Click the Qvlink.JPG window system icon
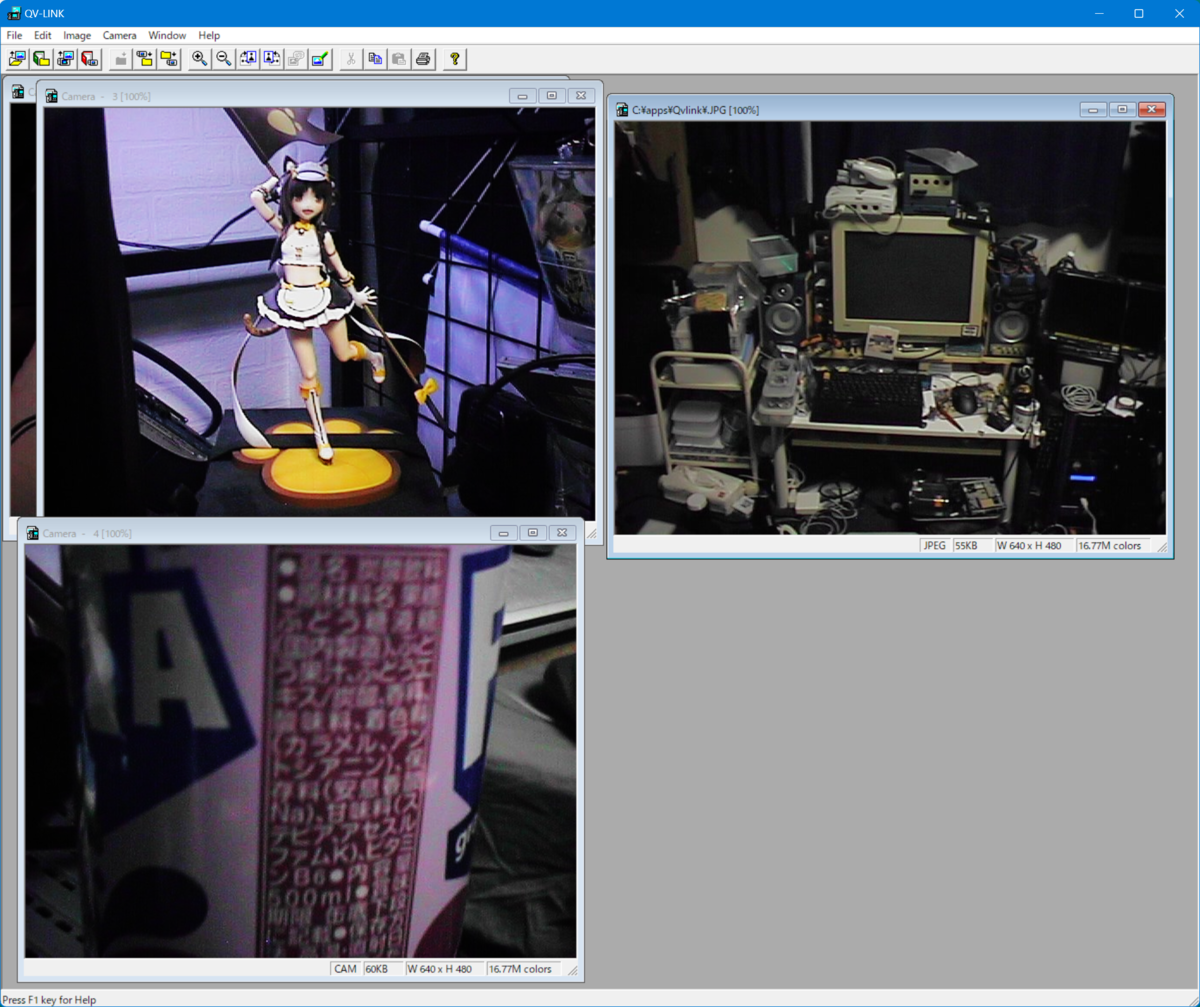This screenshot has height=1007, width=1200. point(622,109)
